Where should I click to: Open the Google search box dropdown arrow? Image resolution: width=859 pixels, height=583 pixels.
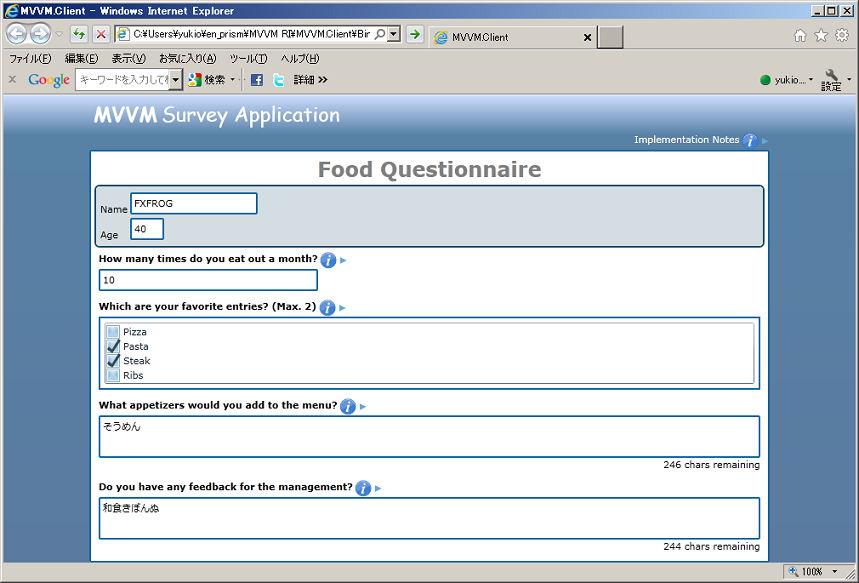tap(176, 80)
